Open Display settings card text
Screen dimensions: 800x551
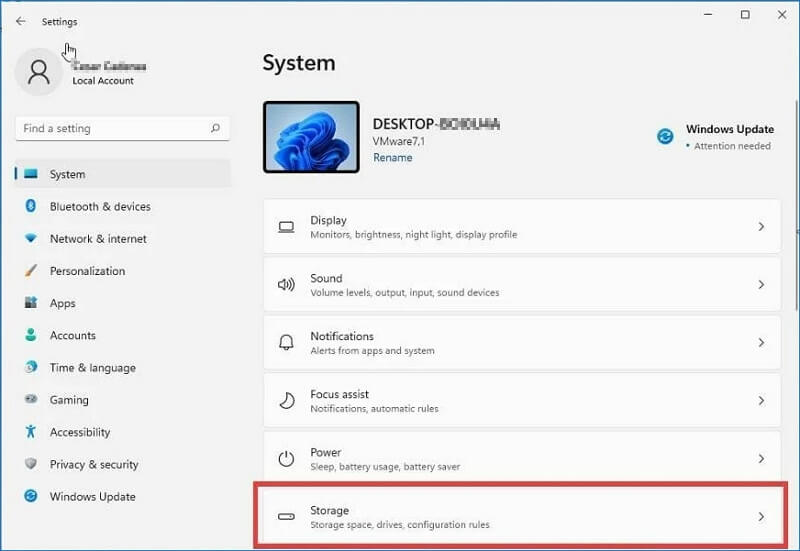(413, 227)
